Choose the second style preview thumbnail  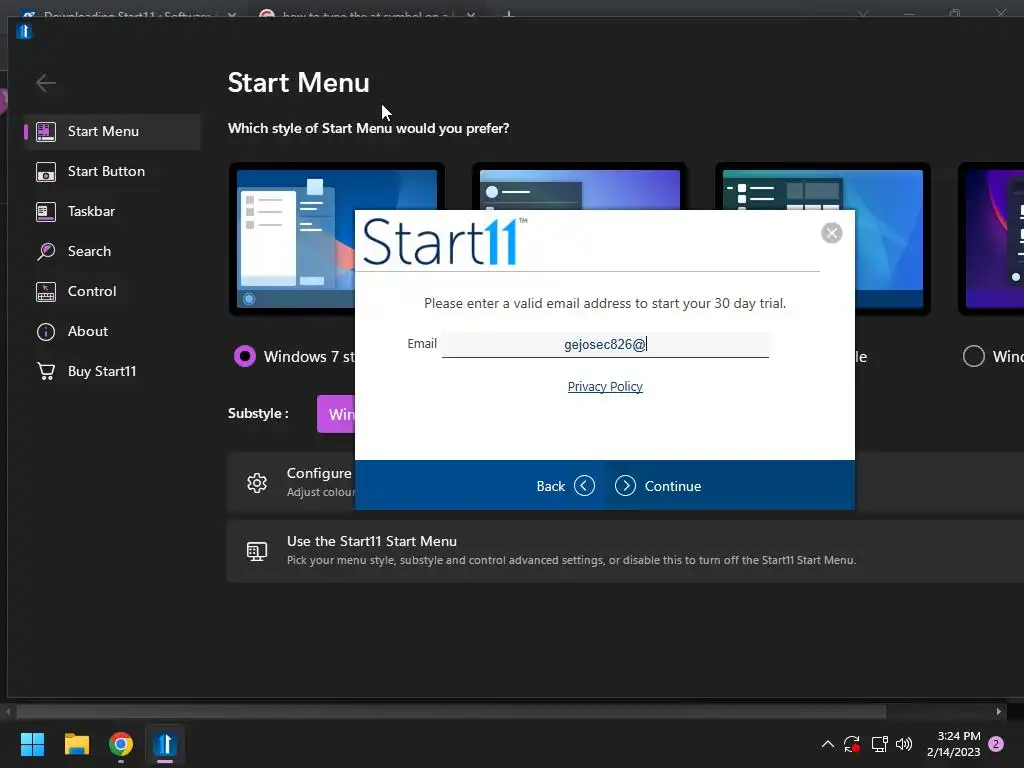point(579,186)
